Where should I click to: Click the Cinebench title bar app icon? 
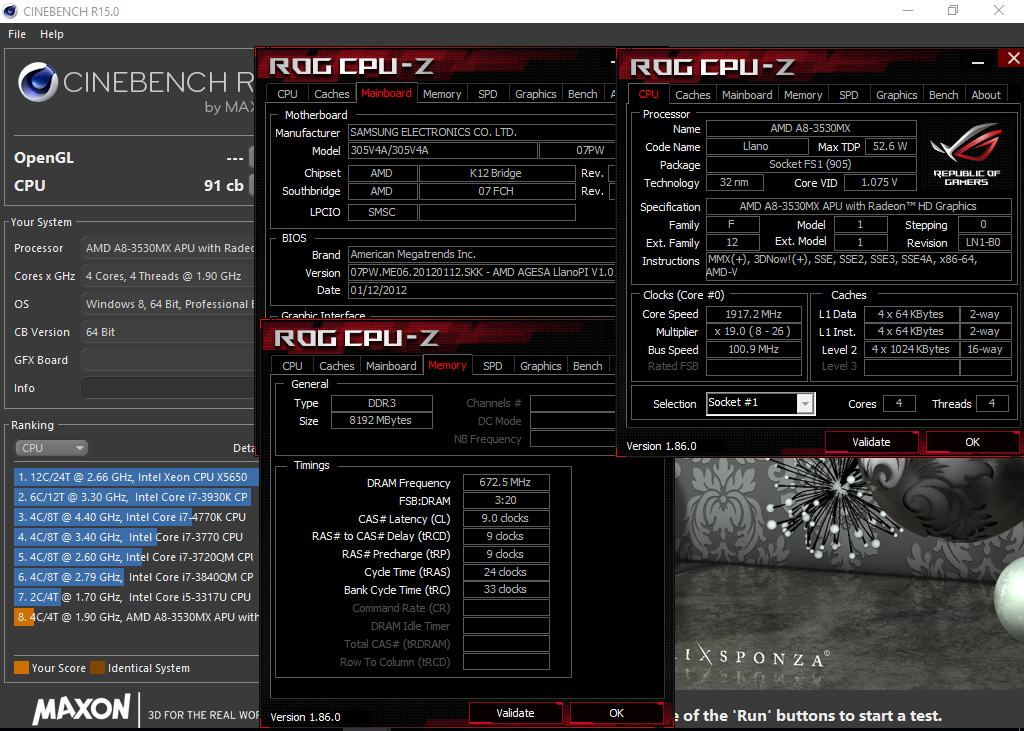(x=10, y=11)
